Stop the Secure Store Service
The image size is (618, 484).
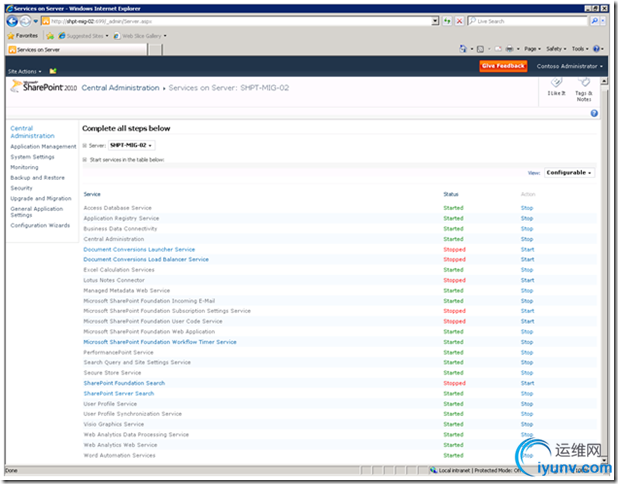[527, 373]
